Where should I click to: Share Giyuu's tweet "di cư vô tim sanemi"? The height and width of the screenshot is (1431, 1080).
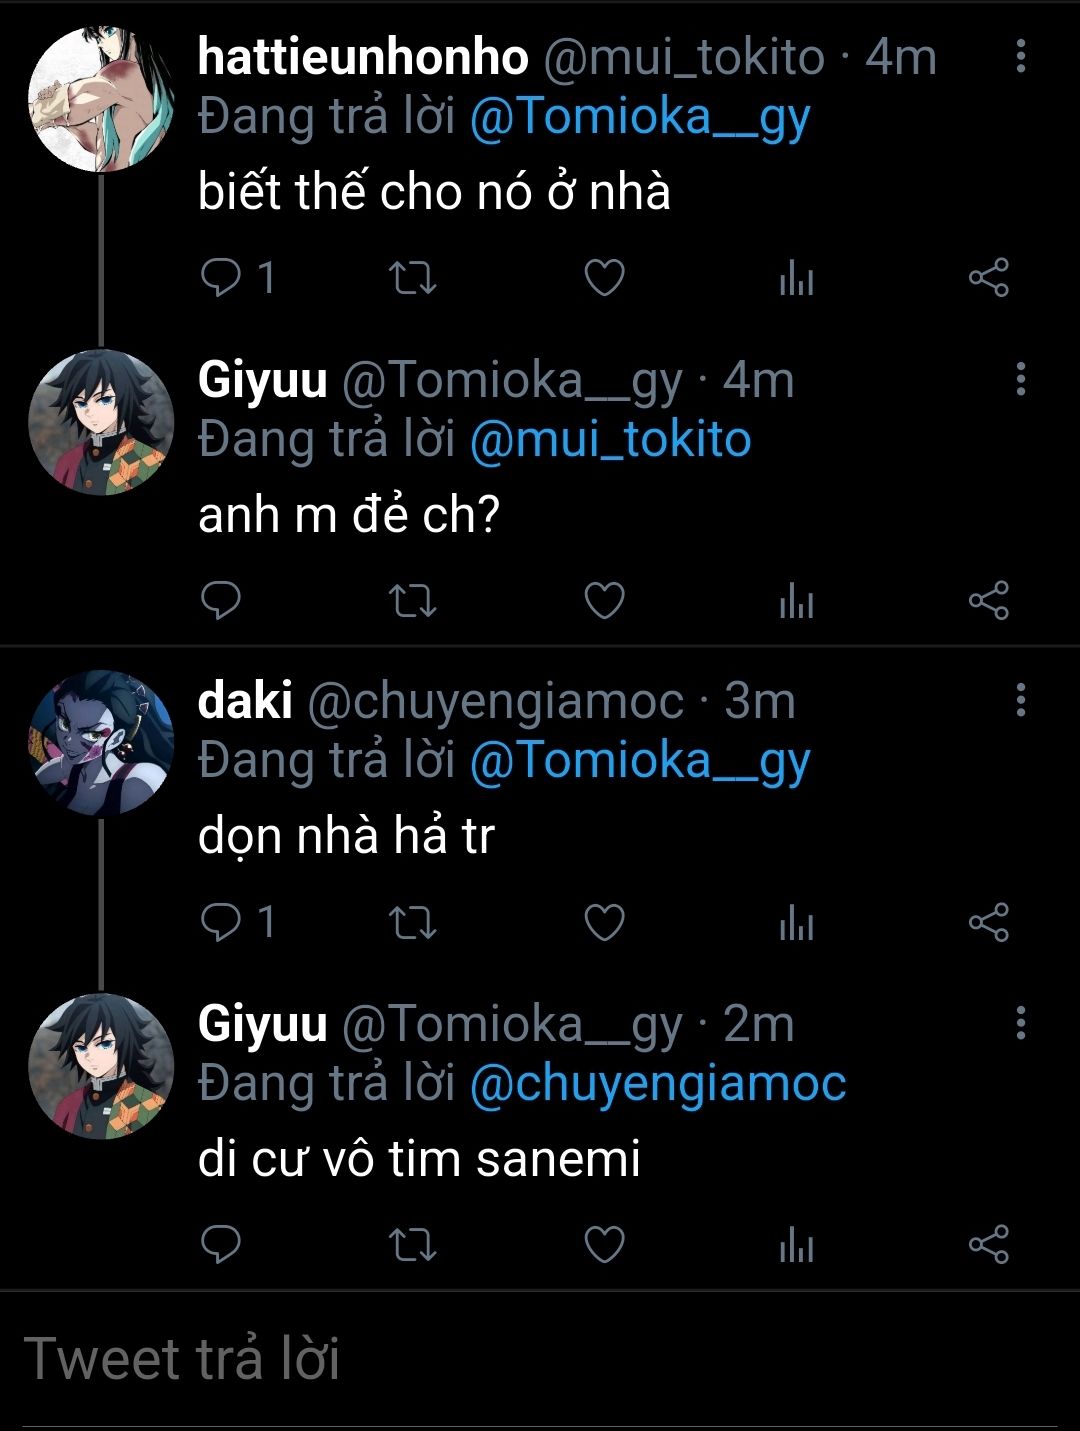pos(989,1245)
